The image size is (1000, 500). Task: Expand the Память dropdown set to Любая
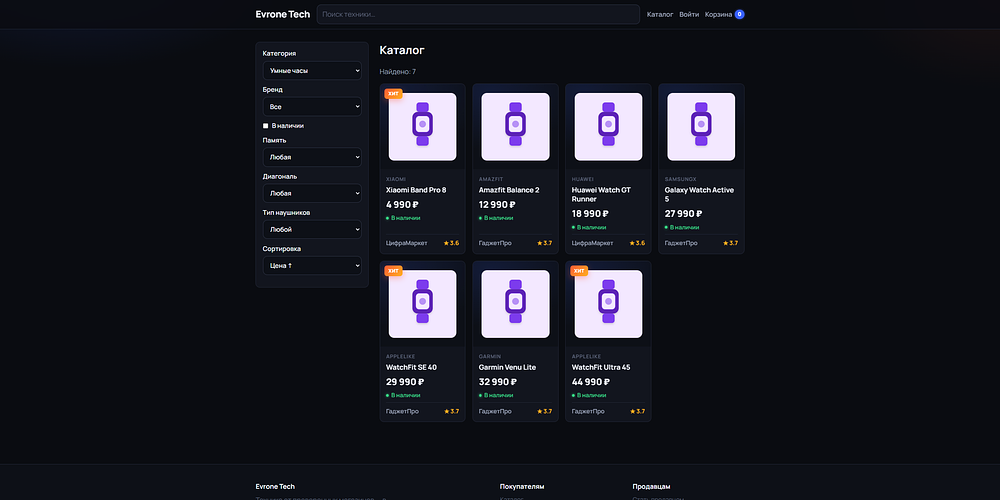312,157
